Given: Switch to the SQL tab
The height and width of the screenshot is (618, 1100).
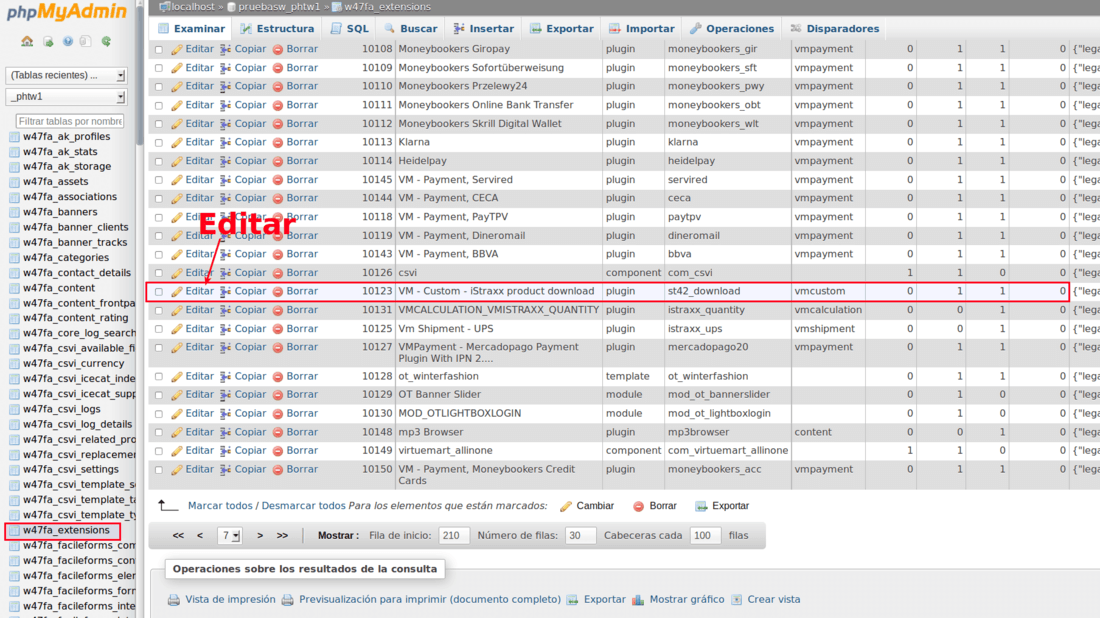Looking at the screenshot, I should pos(349,29).
